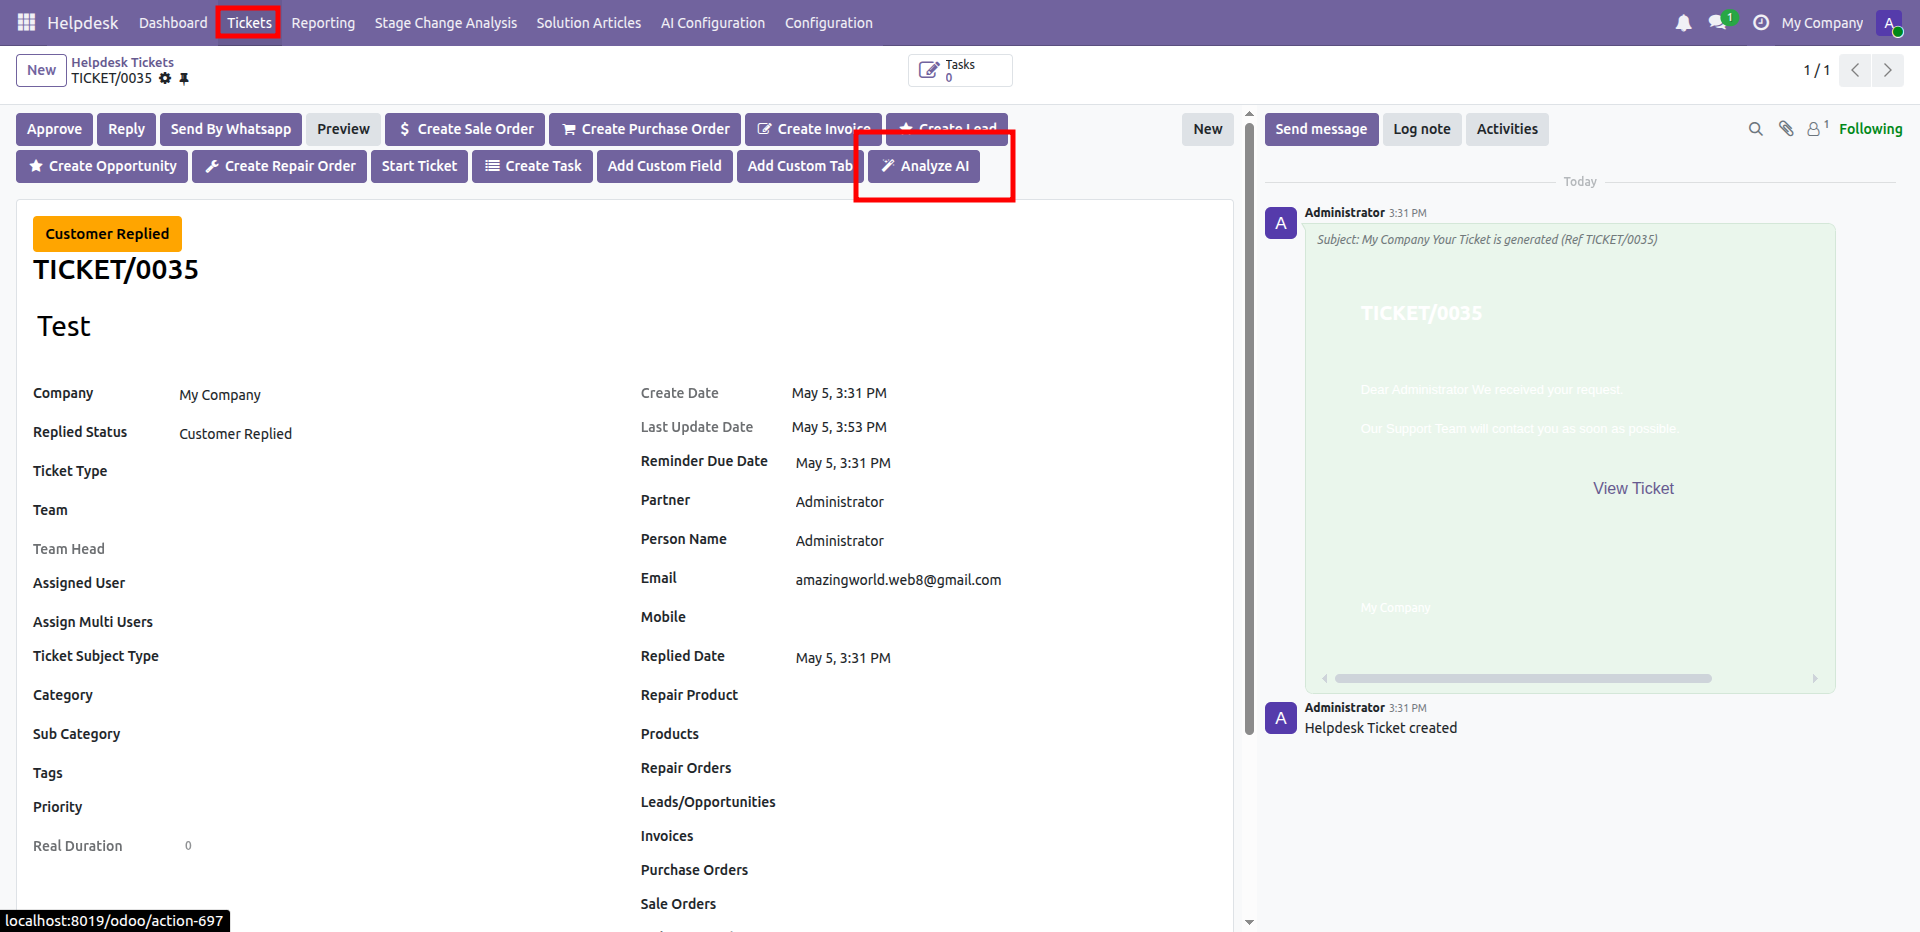Viewport: 1920px width, 932px height.
Task: Open the Assigned User field dropdown
Action: point(394,583)
